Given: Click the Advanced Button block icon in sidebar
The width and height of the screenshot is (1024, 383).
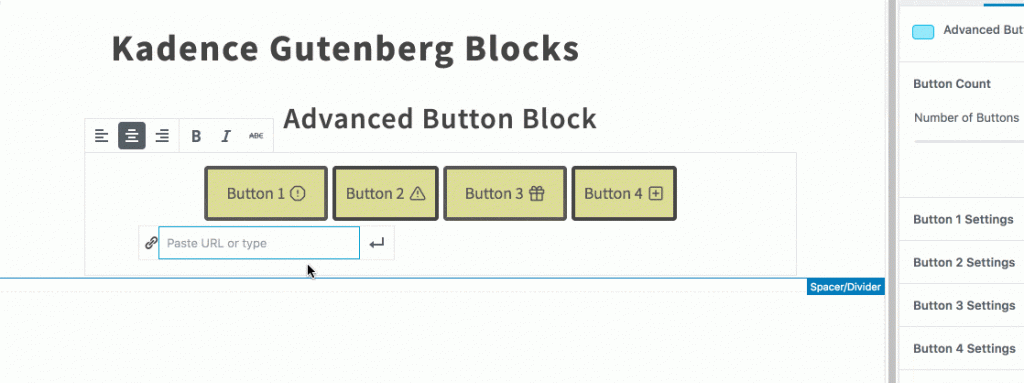Looking at the screenshot, I should click(923, 32).
